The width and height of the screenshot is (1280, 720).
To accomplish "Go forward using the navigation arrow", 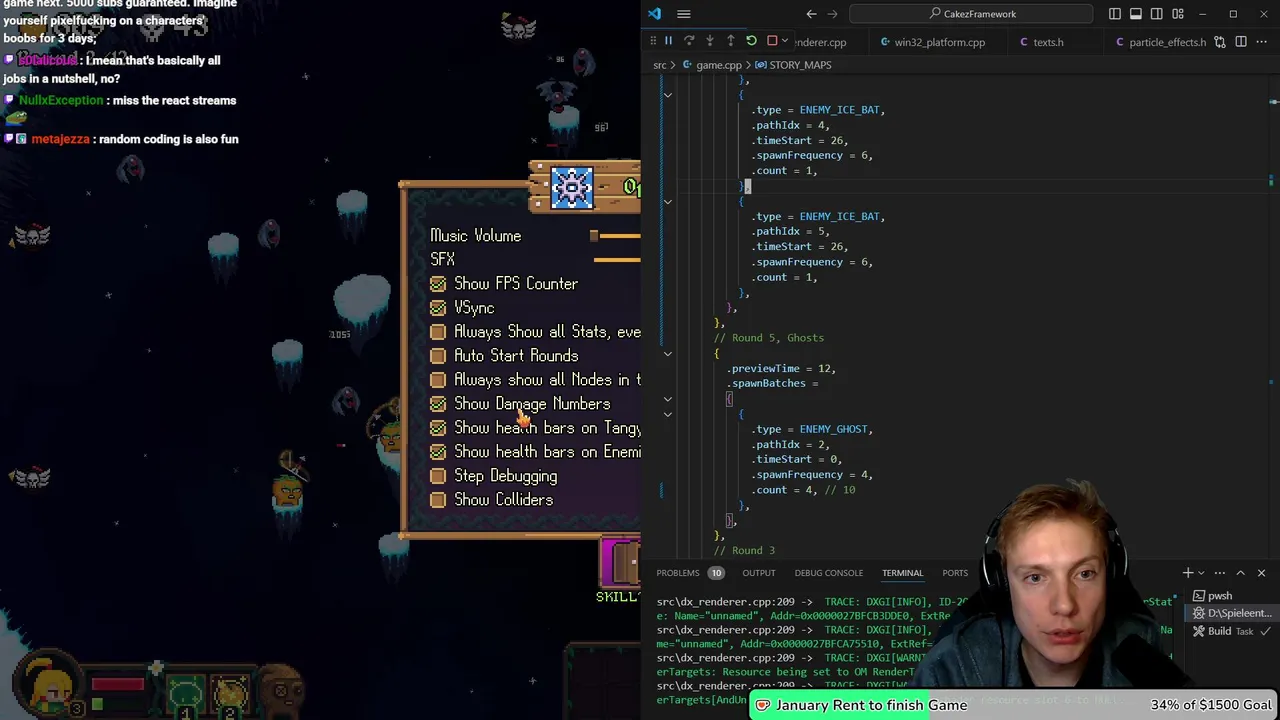I will (x=832, y=14).
